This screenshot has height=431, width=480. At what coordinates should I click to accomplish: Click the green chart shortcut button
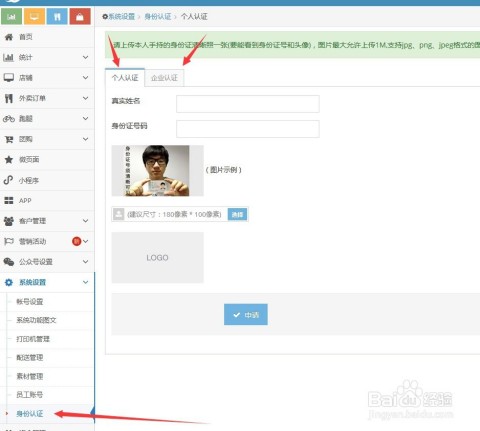pos(12,16)
